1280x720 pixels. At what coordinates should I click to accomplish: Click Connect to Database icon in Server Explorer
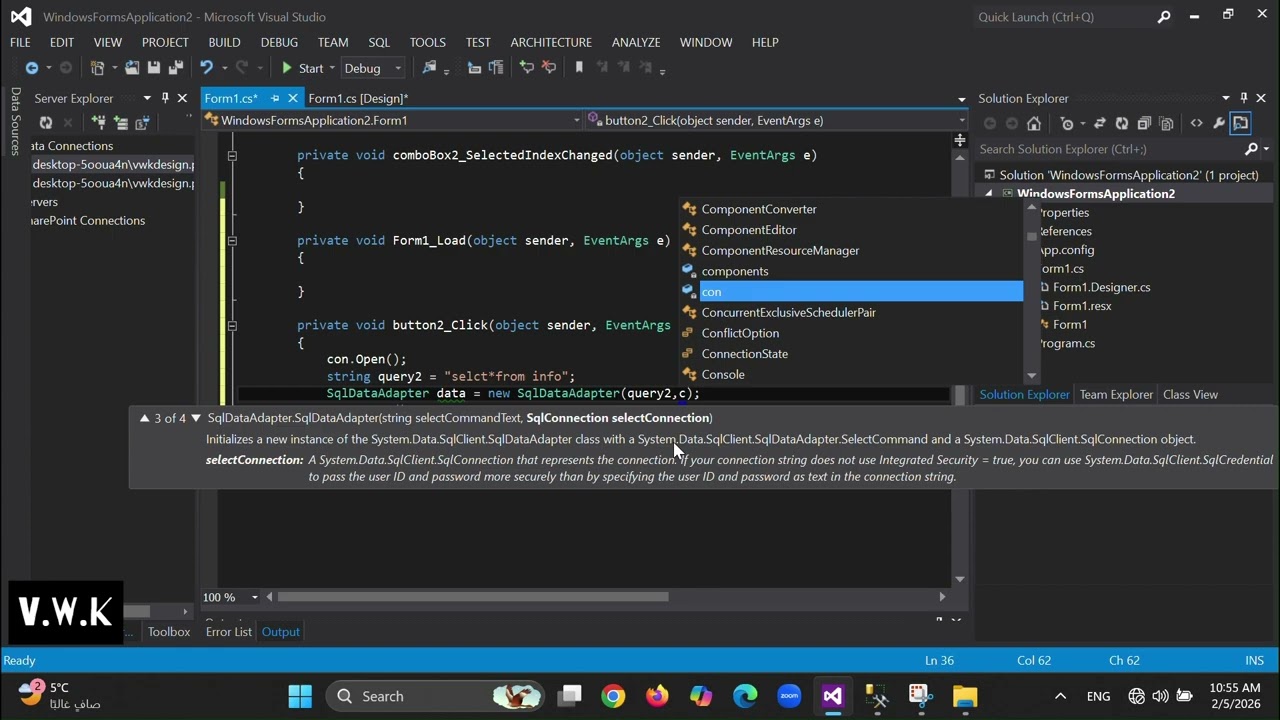[x=98, y=123]
